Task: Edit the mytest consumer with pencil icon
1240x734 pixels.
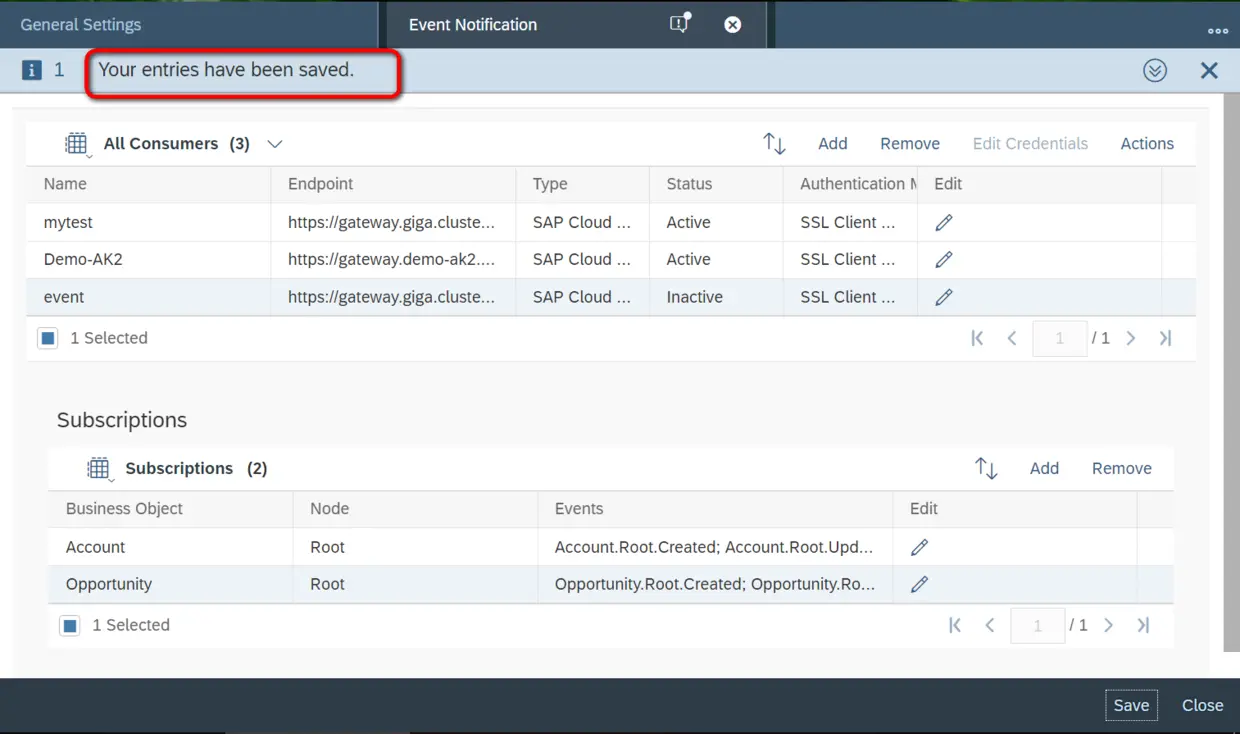Action: coord(943,223)
